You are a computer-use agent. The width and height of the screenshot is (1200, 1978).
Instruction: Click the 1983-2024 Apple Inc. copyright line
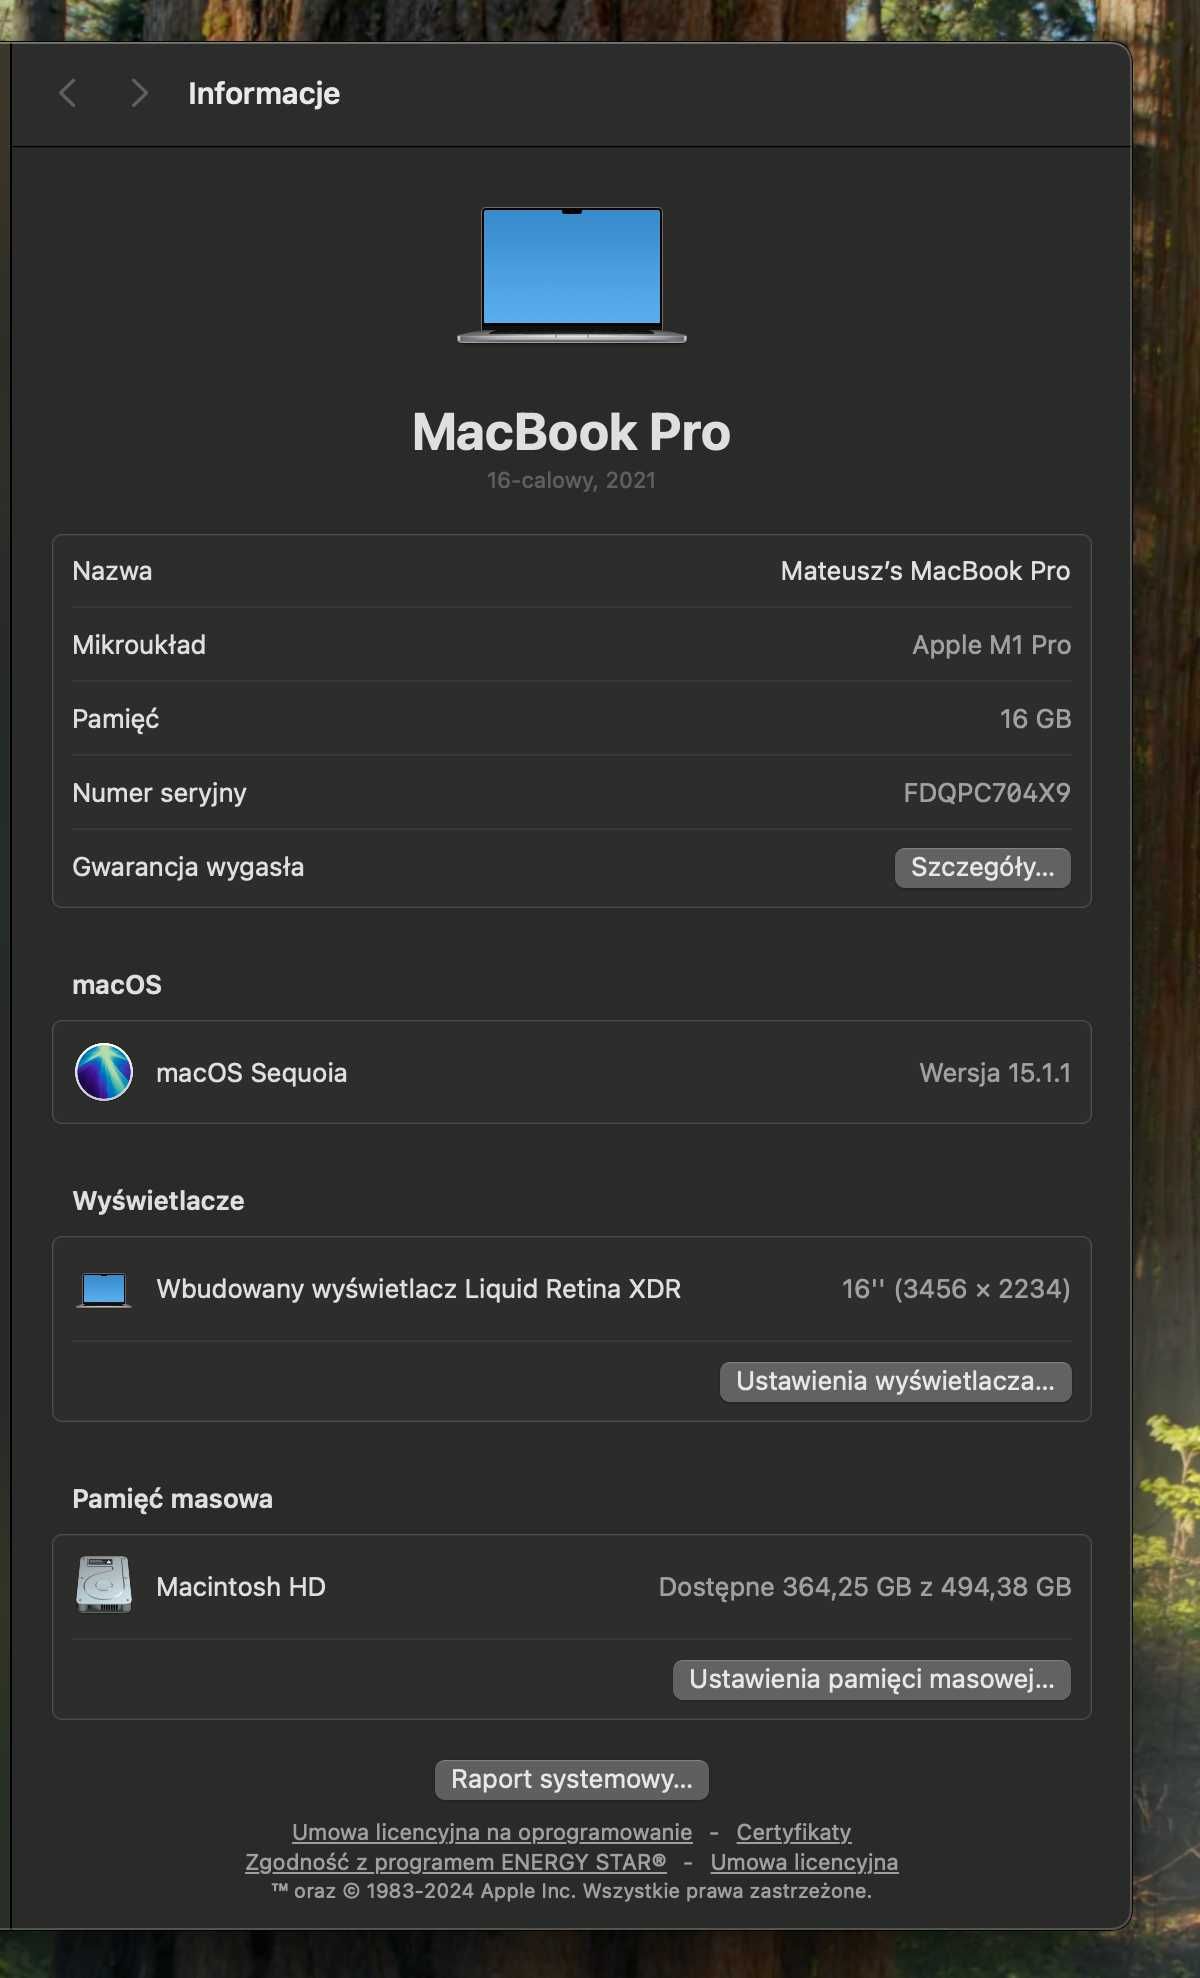571,1891
